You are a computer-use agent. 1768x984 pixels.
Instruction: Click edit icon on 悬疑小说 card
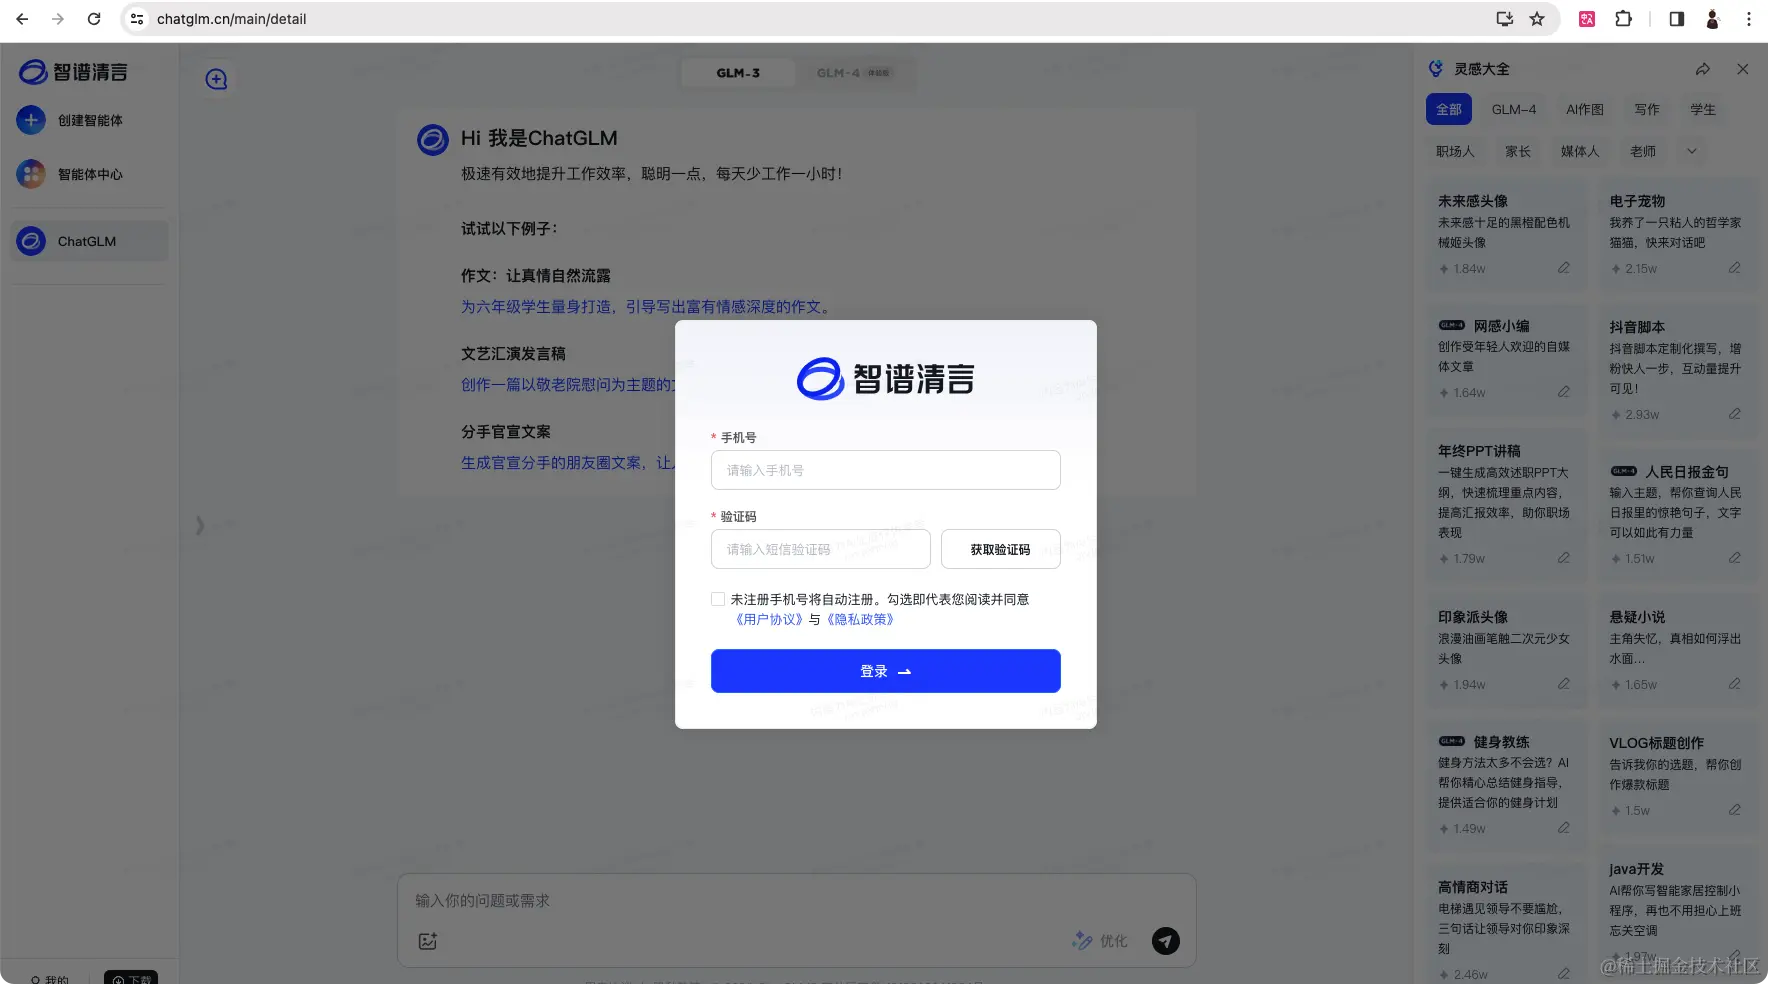click(1735, 684)
